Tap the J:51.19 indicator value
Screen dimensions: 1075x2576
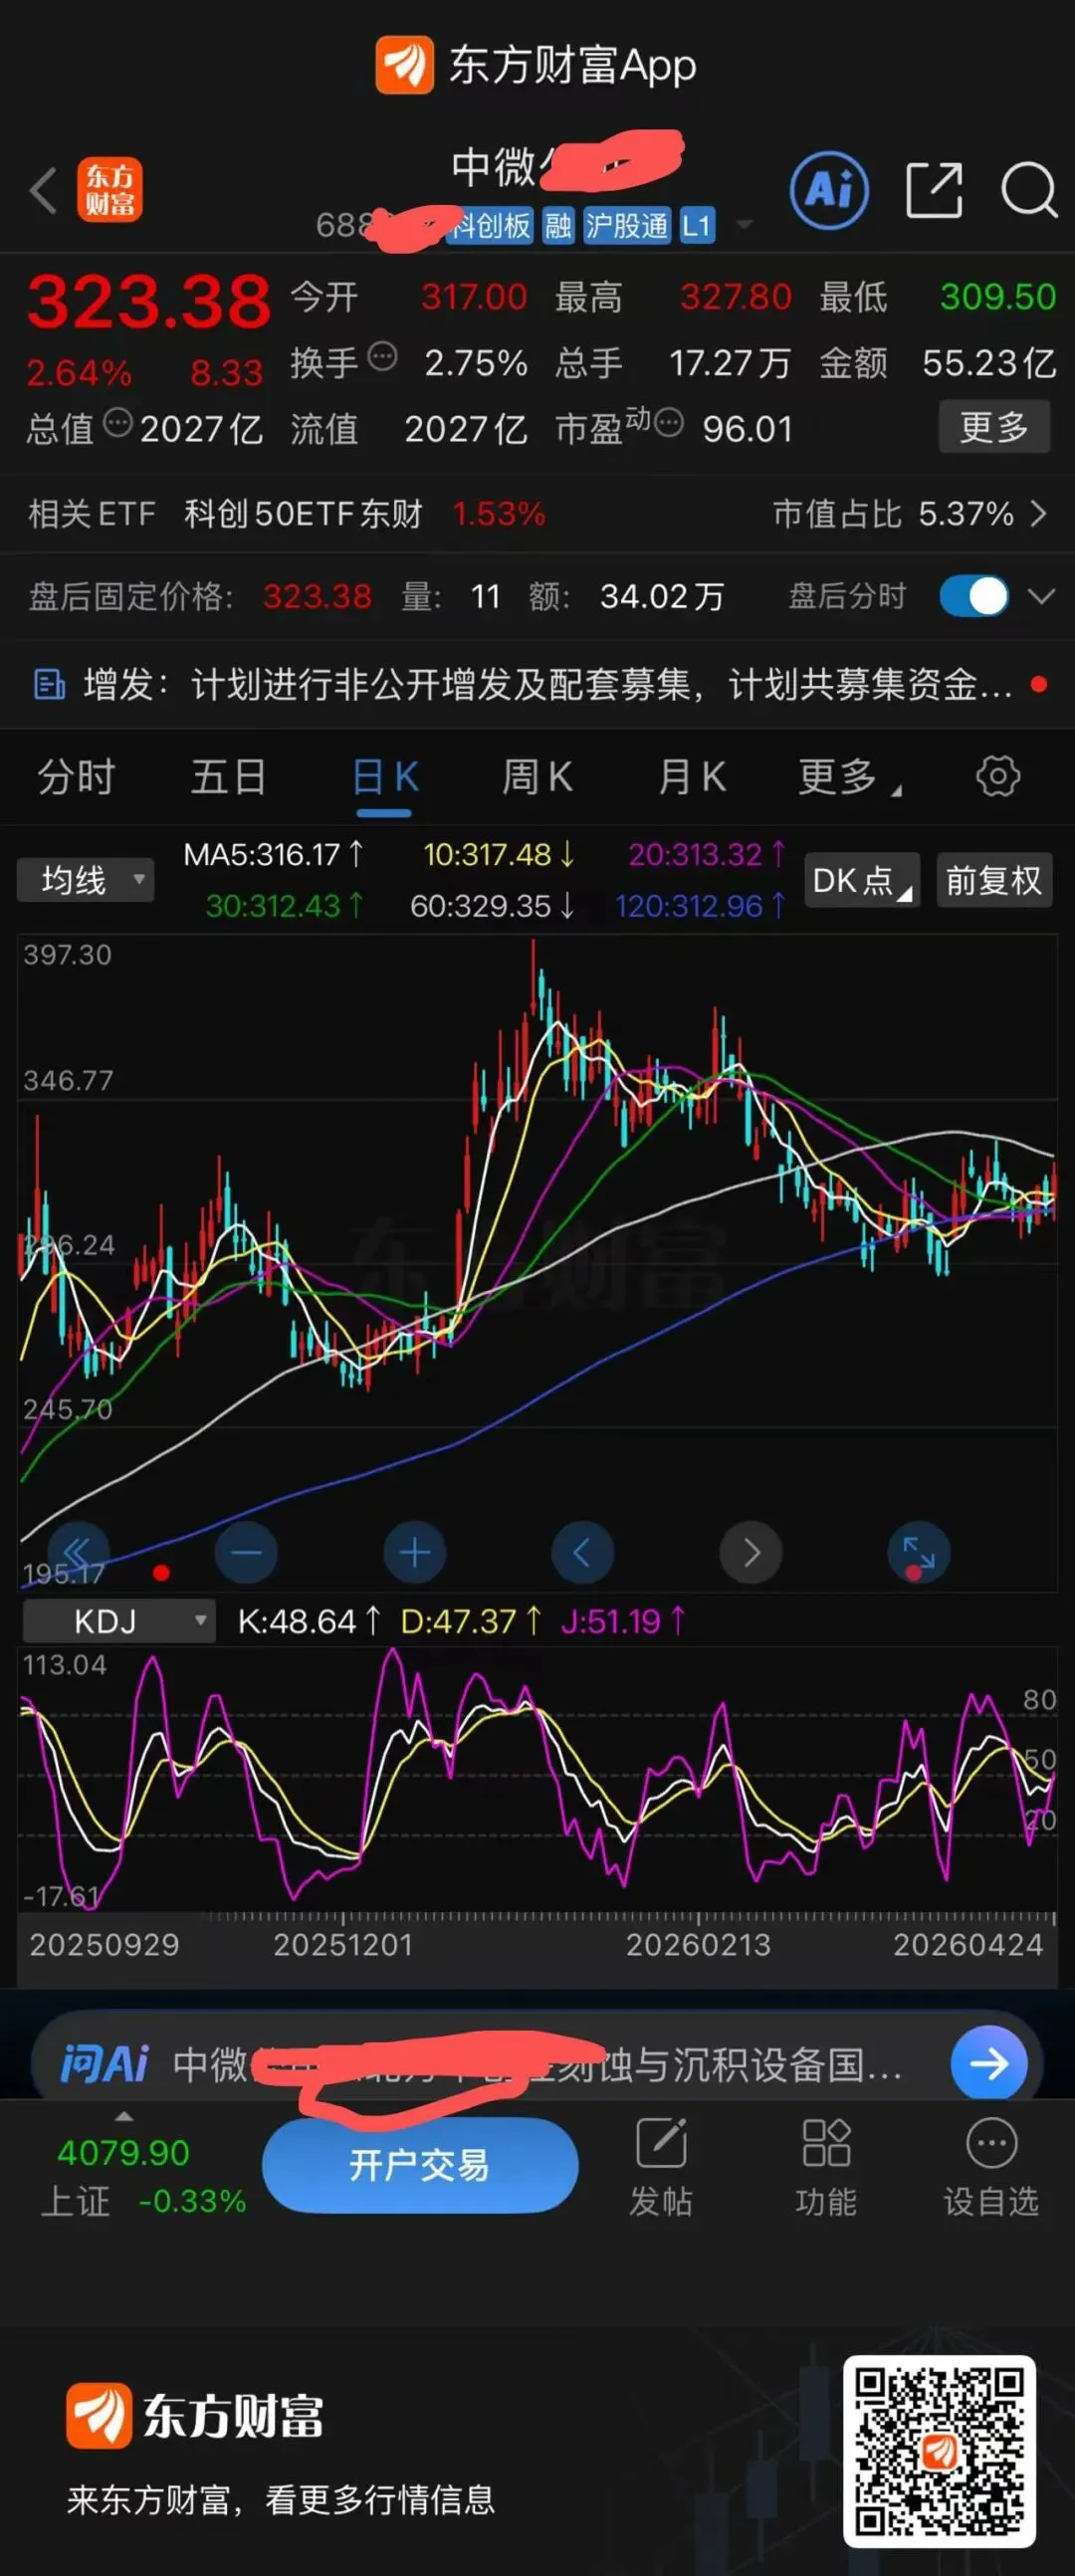[x=623, y=1621]
